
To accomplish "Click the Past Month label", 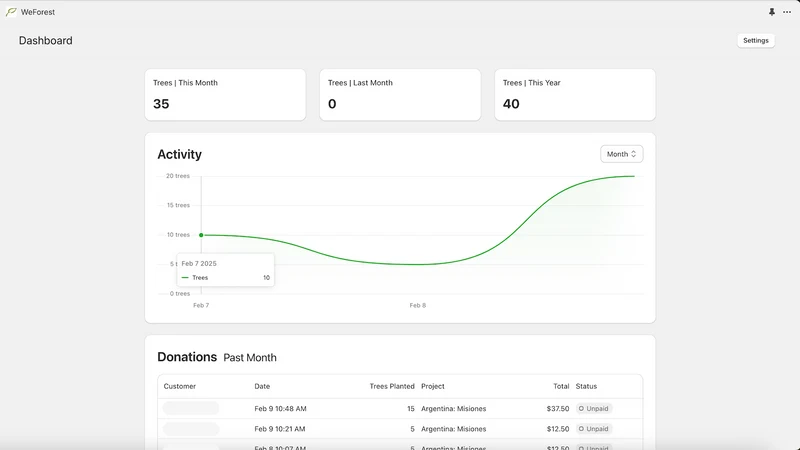I will click(x=250, y=358).
